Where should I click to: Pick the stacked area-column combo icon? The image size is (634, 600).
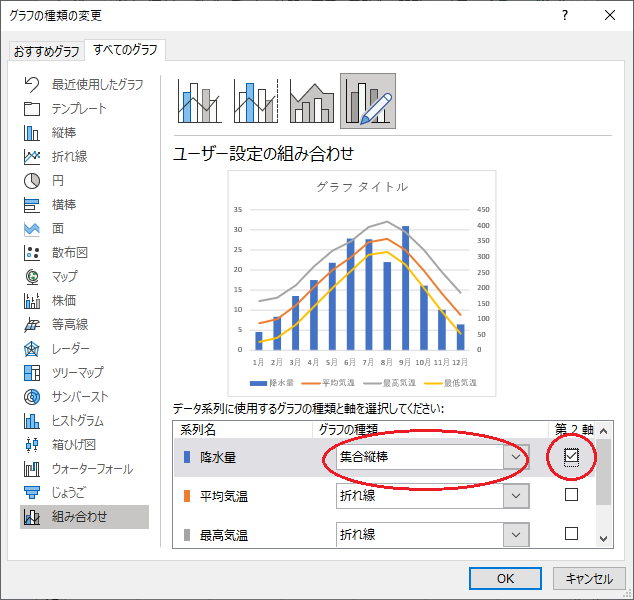311,101
